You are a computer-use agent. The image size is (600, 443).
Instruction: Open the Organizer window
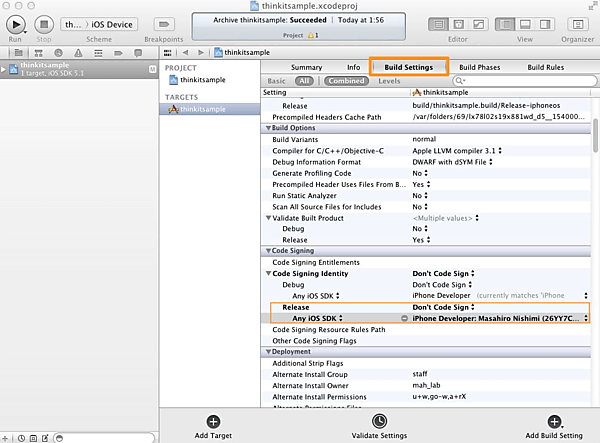coord(575,23)
